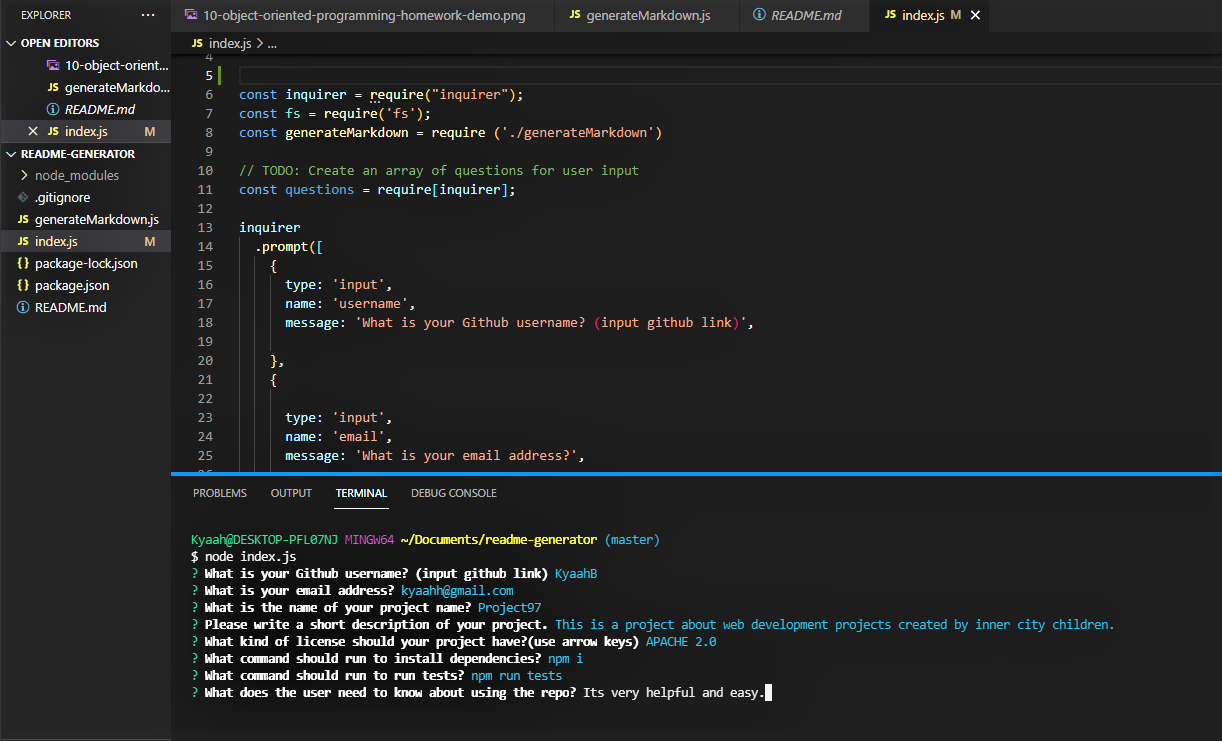
Task: Click the JS icon of generateMarkdown.js in tree
Action: [x=23, y=219]
